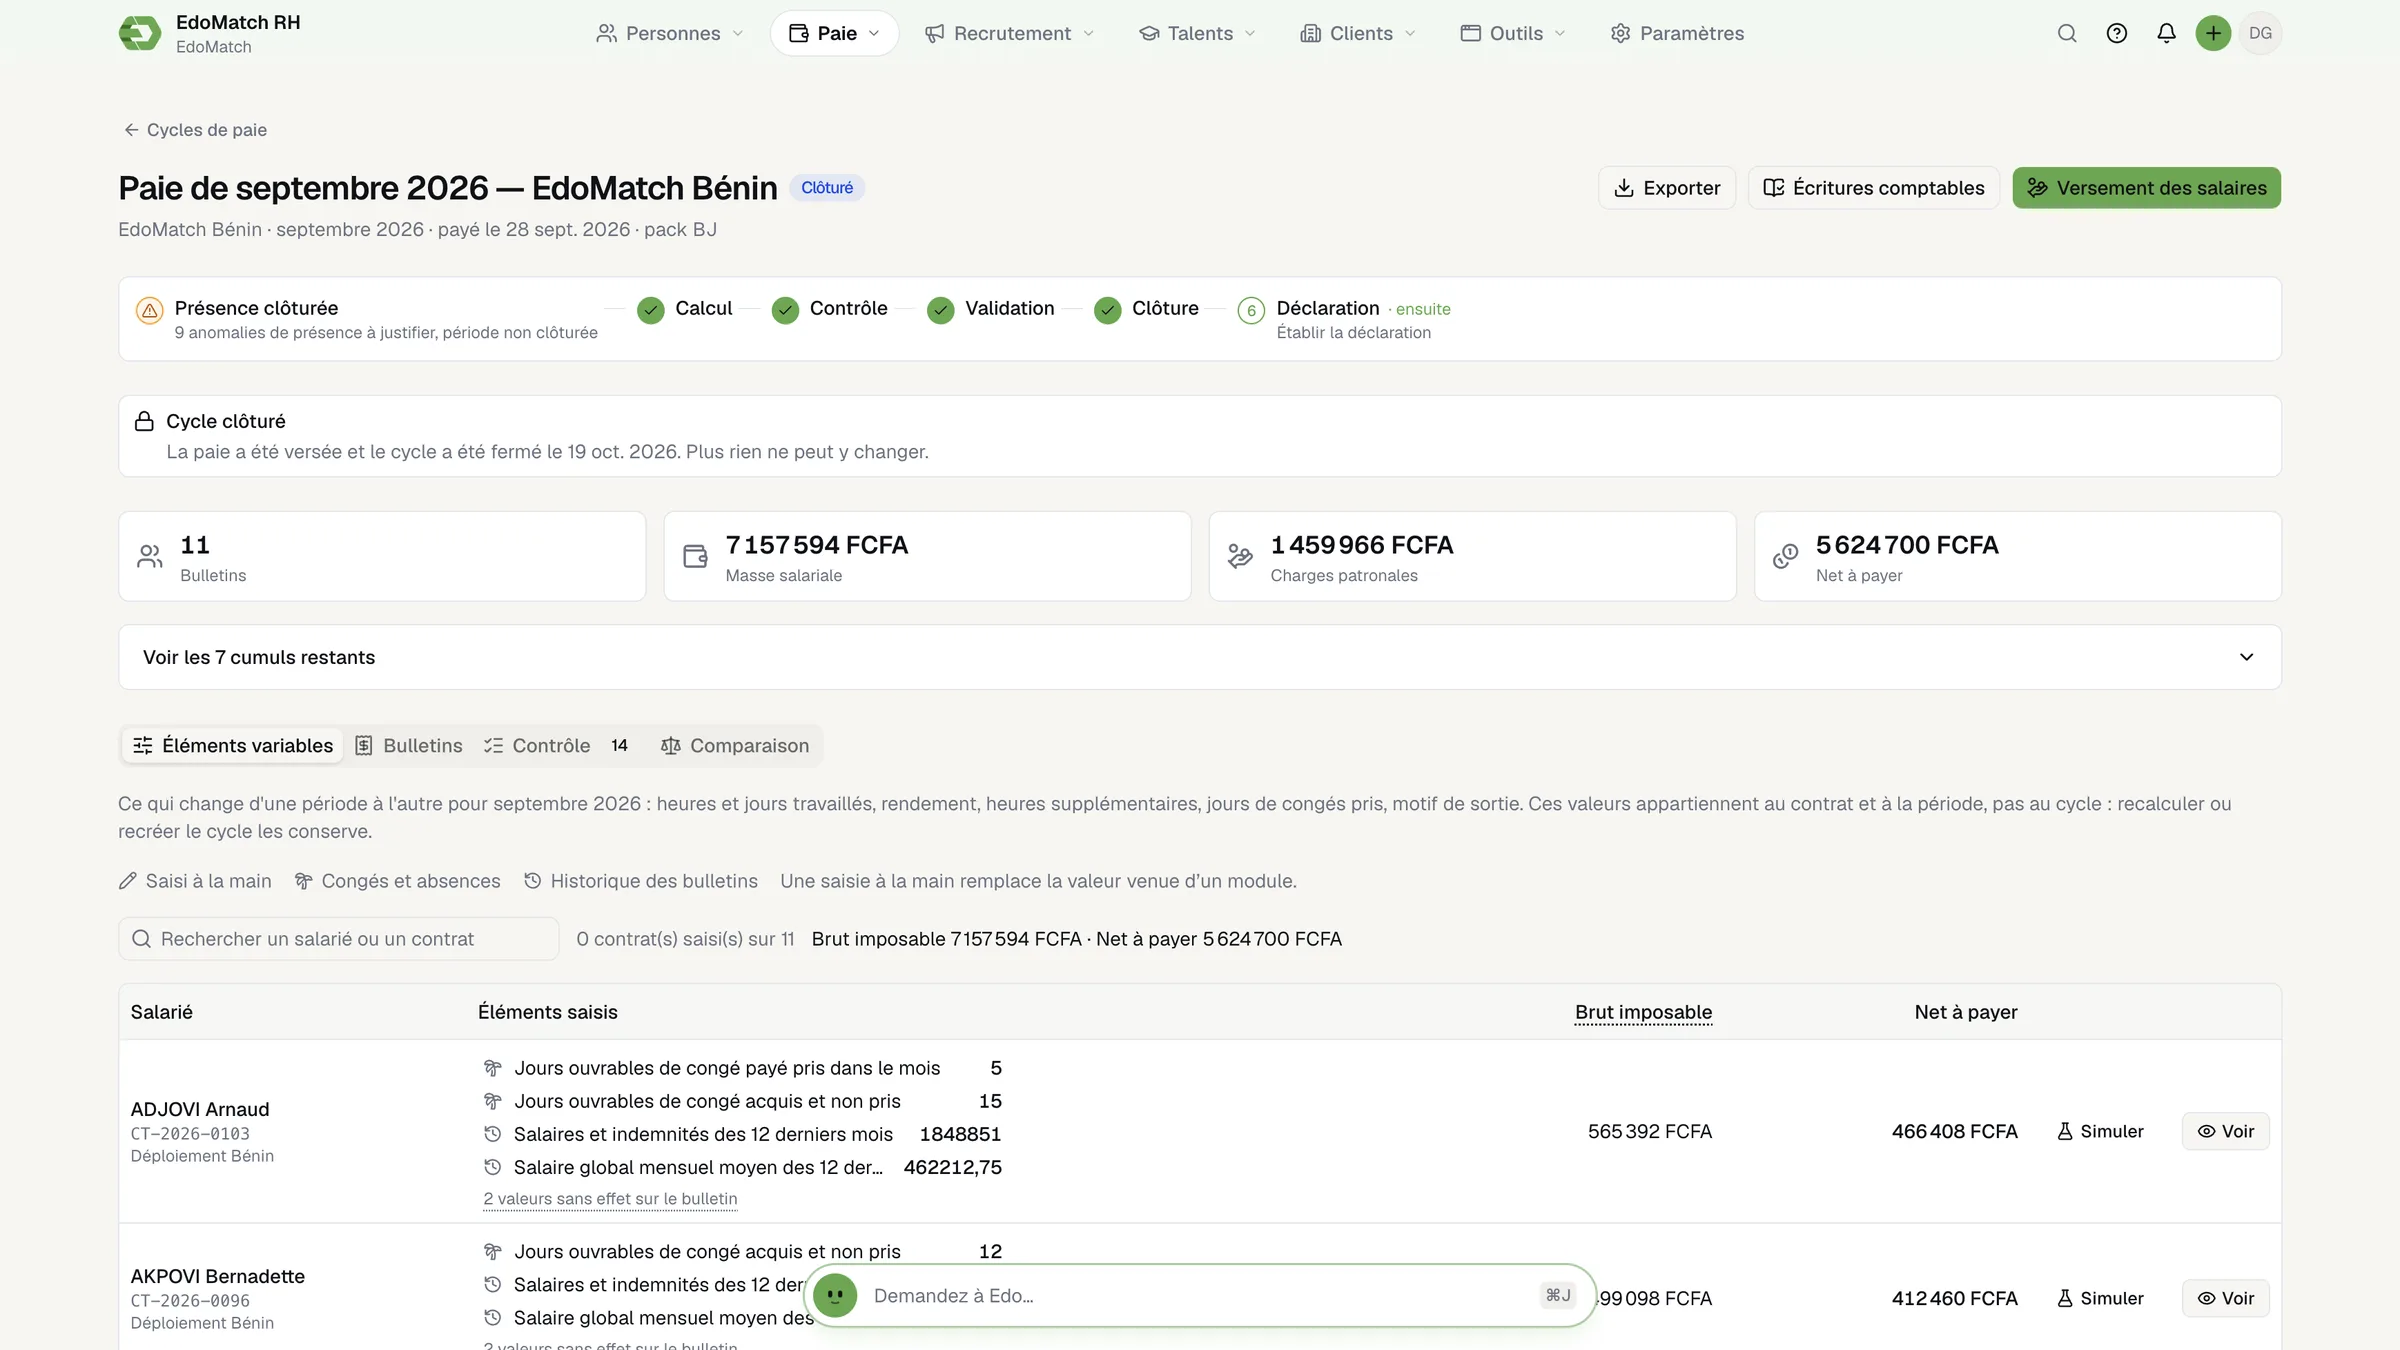Click Voir for AKPOVI Bernadette
The height and width of the screenshot is (1350, 2400).
2226,1298
